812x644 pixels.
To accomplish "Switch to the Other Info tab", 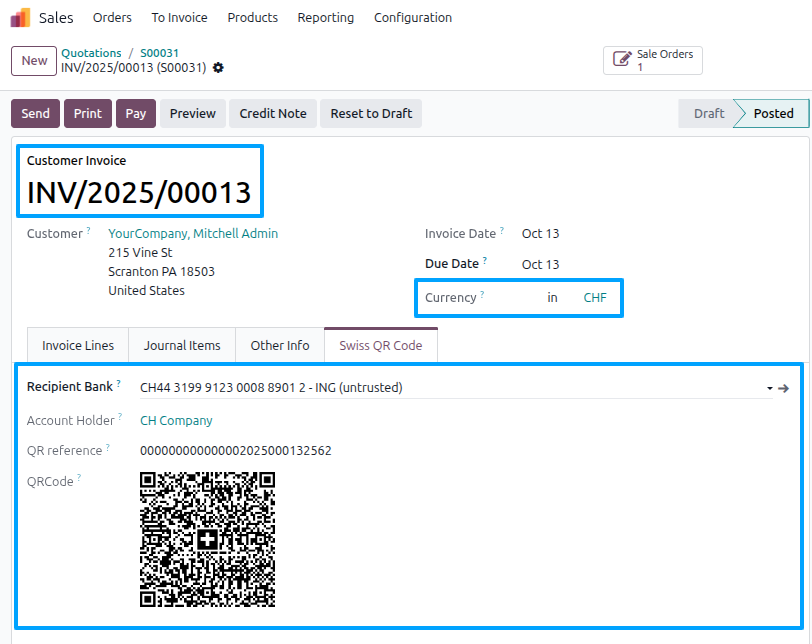I will pos(280,345).
